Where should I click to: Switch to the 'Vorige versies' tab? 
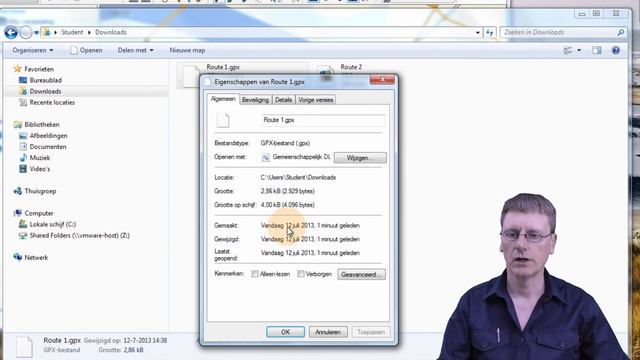[x=316, y=100]
